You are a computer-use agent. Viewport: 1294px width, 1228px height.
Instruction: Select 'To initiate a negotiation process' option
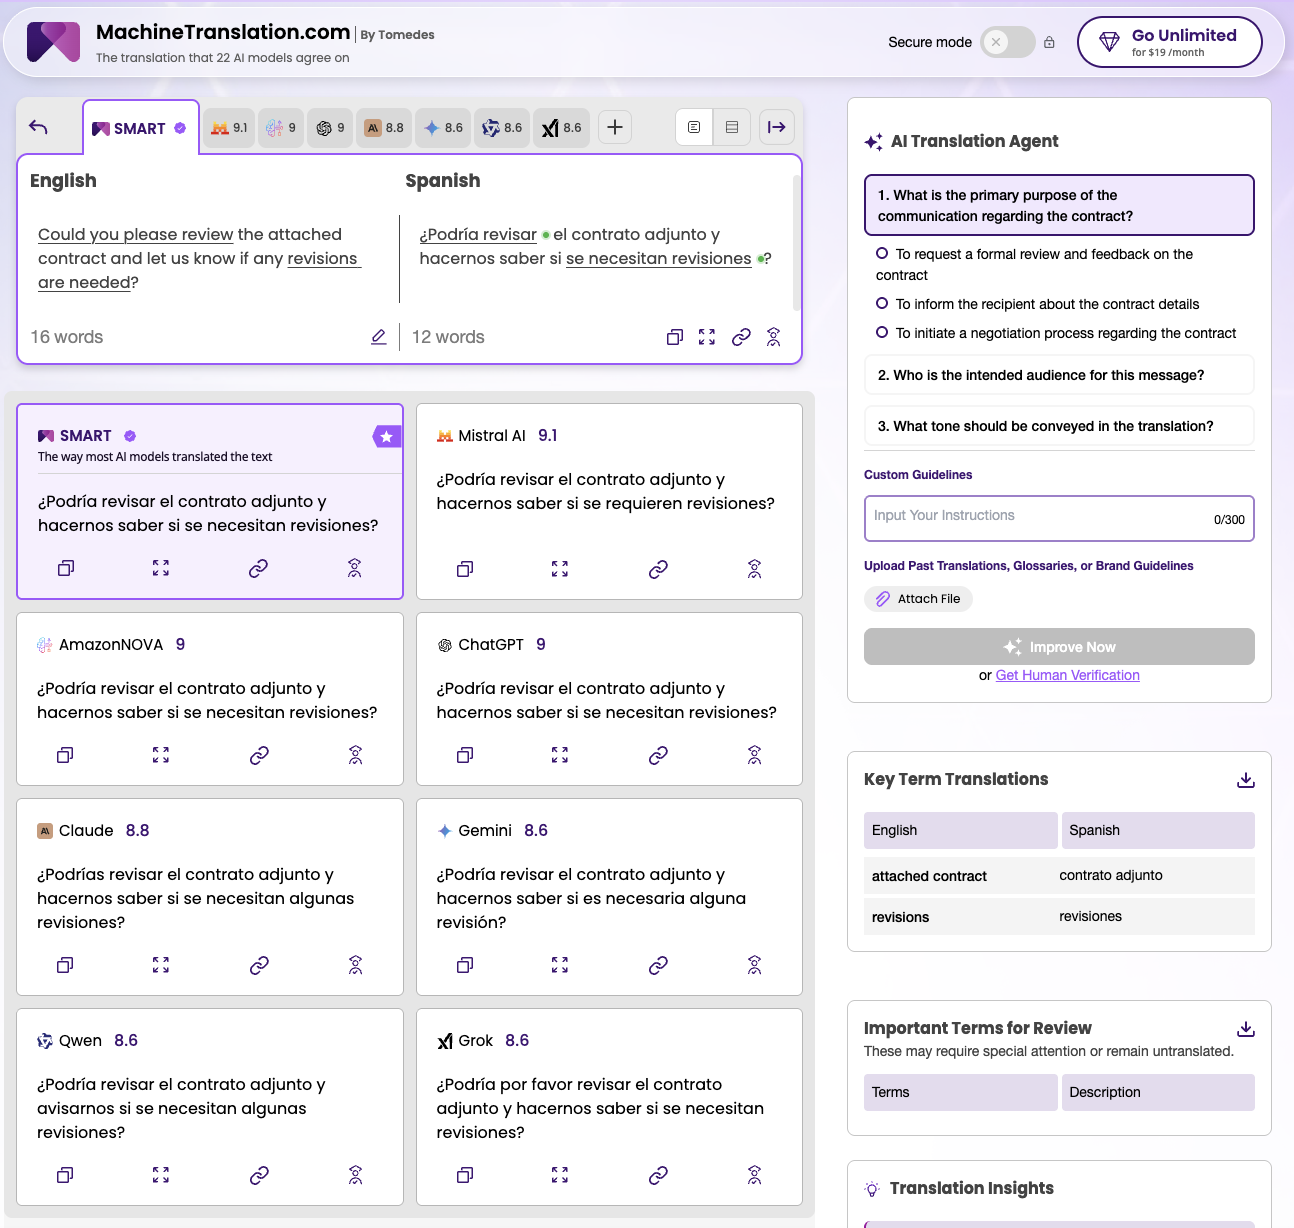882,333
